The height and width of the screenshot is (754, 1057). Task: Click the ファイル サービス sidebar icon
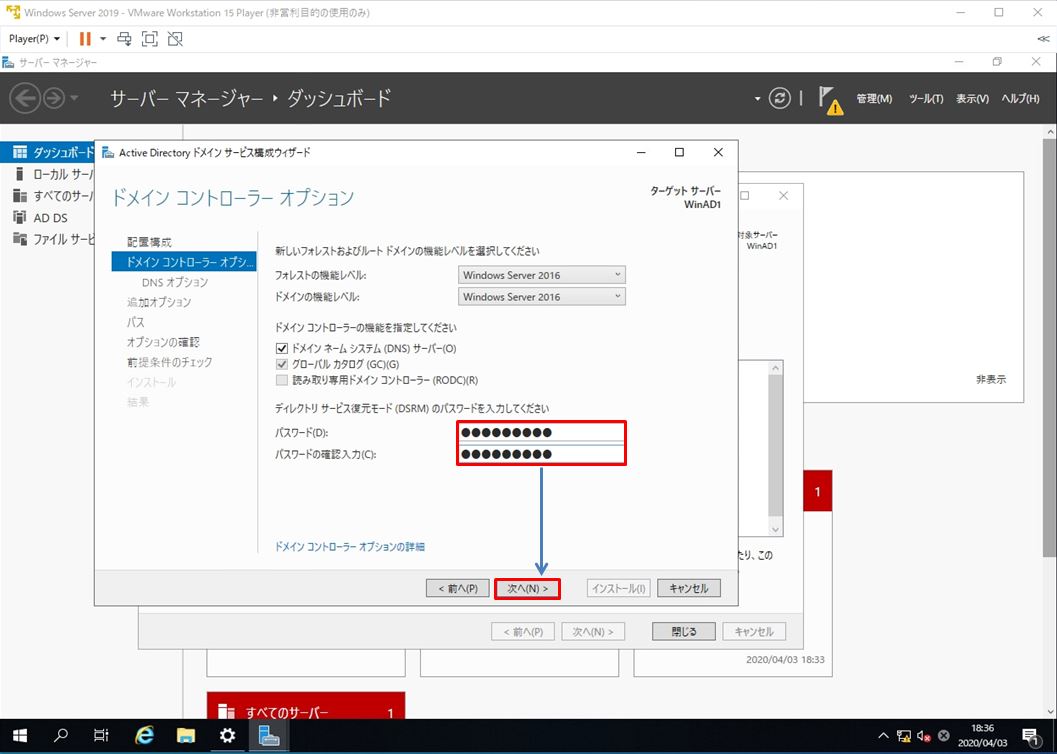[x=20, y=239]
